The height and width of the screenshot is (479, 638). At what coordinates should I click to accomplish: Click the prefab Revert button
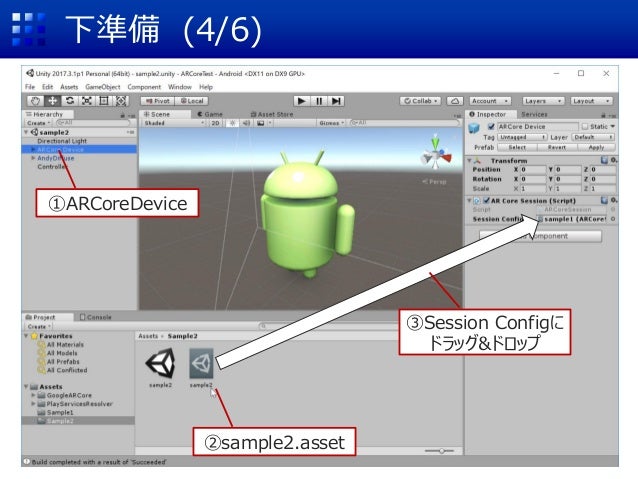557,147
